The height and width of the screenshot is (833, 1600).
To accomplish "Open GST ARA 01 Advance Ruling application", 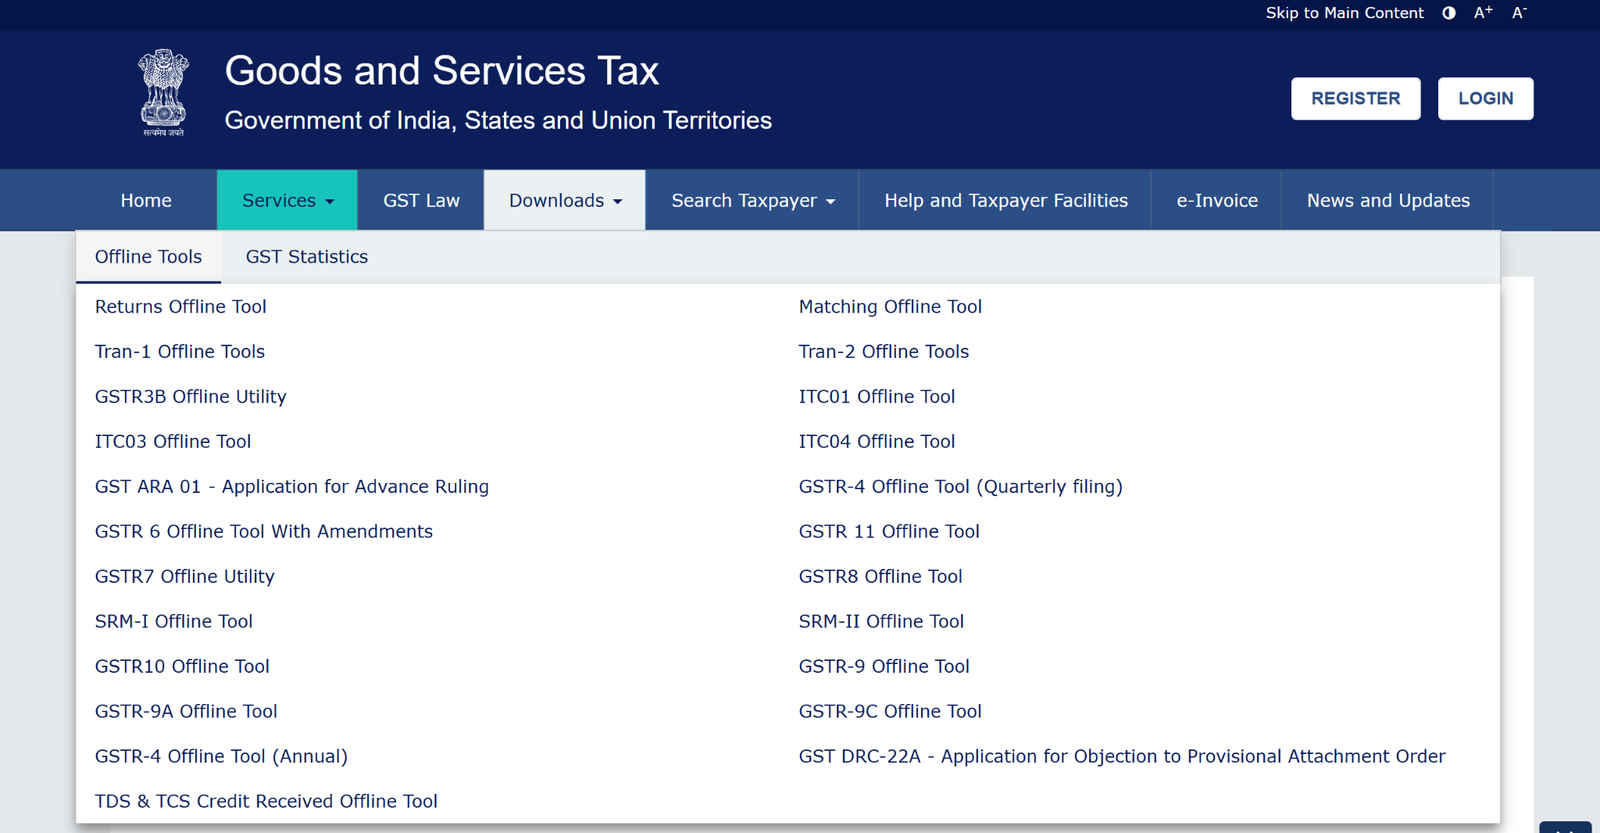I will pyautogui.click(x=292, y=487).
